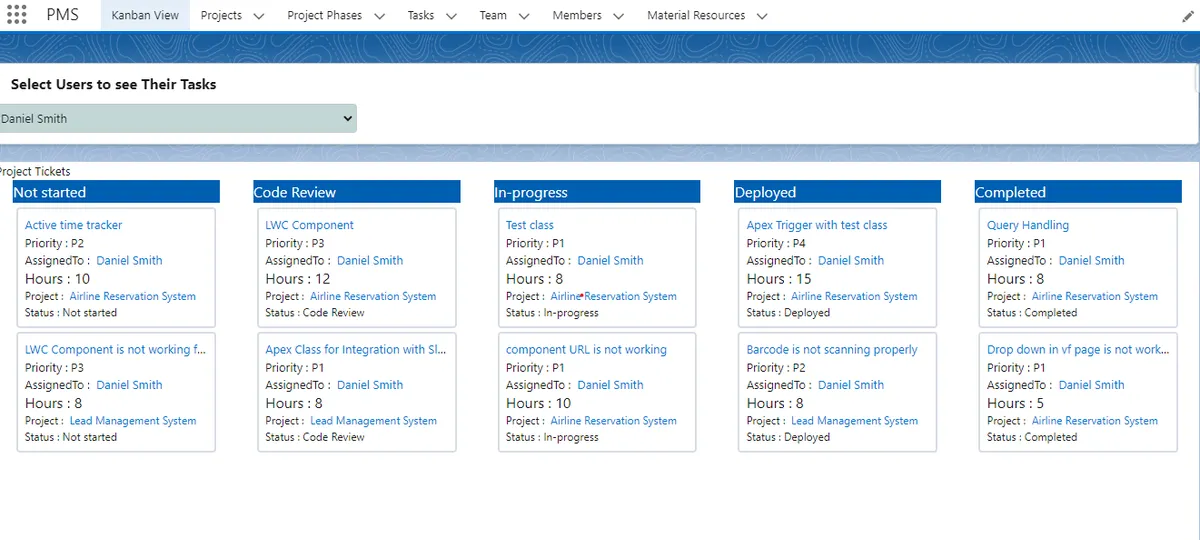Image resolution: width=1200 pixels, height=540 pixels.
Task: Open Barcode is not scanning properly ticket
Action: click(x=832, y=350)
